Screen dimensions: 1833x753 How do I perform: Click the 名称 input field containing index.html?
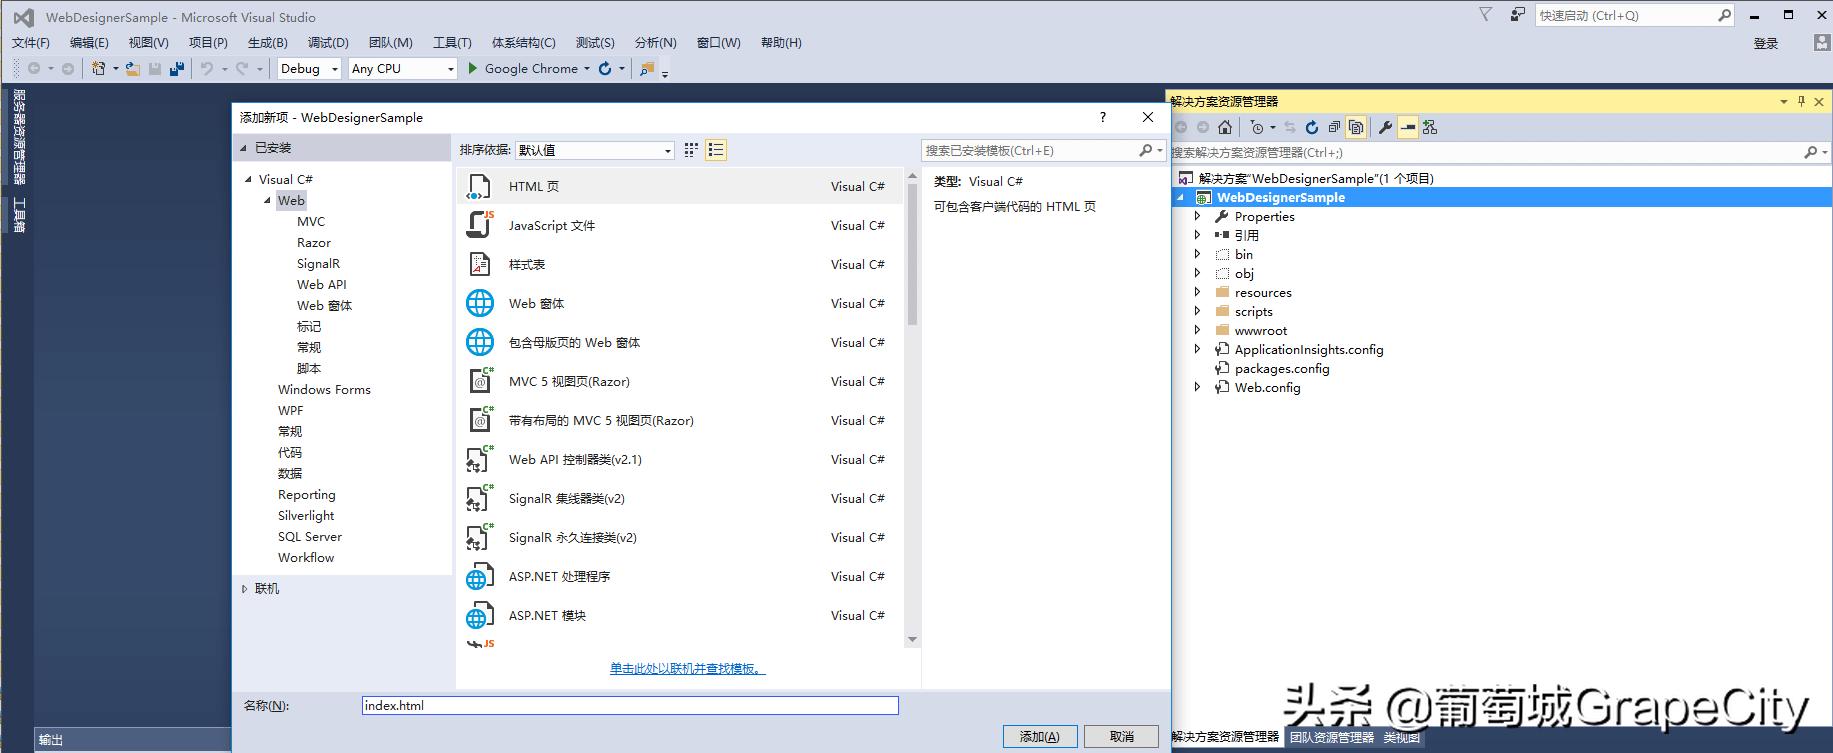629,705
